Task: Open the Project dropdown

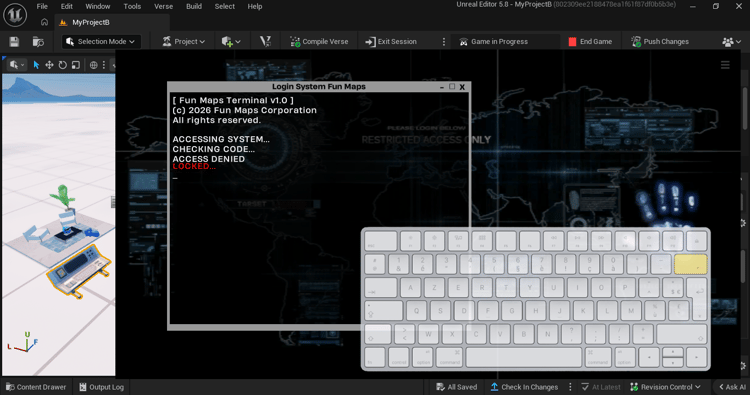Action: click(x=184, y=42)
